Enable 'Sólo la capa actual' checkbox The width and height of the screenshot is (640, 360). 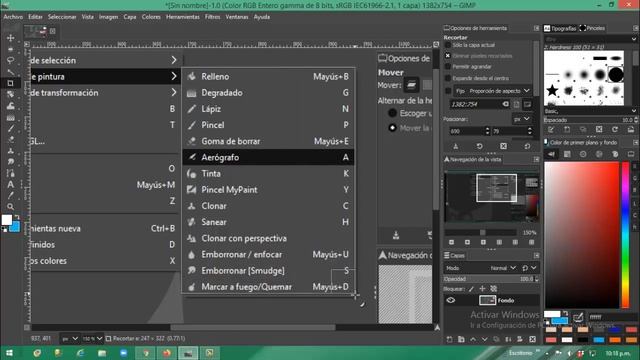pos(448,45)
